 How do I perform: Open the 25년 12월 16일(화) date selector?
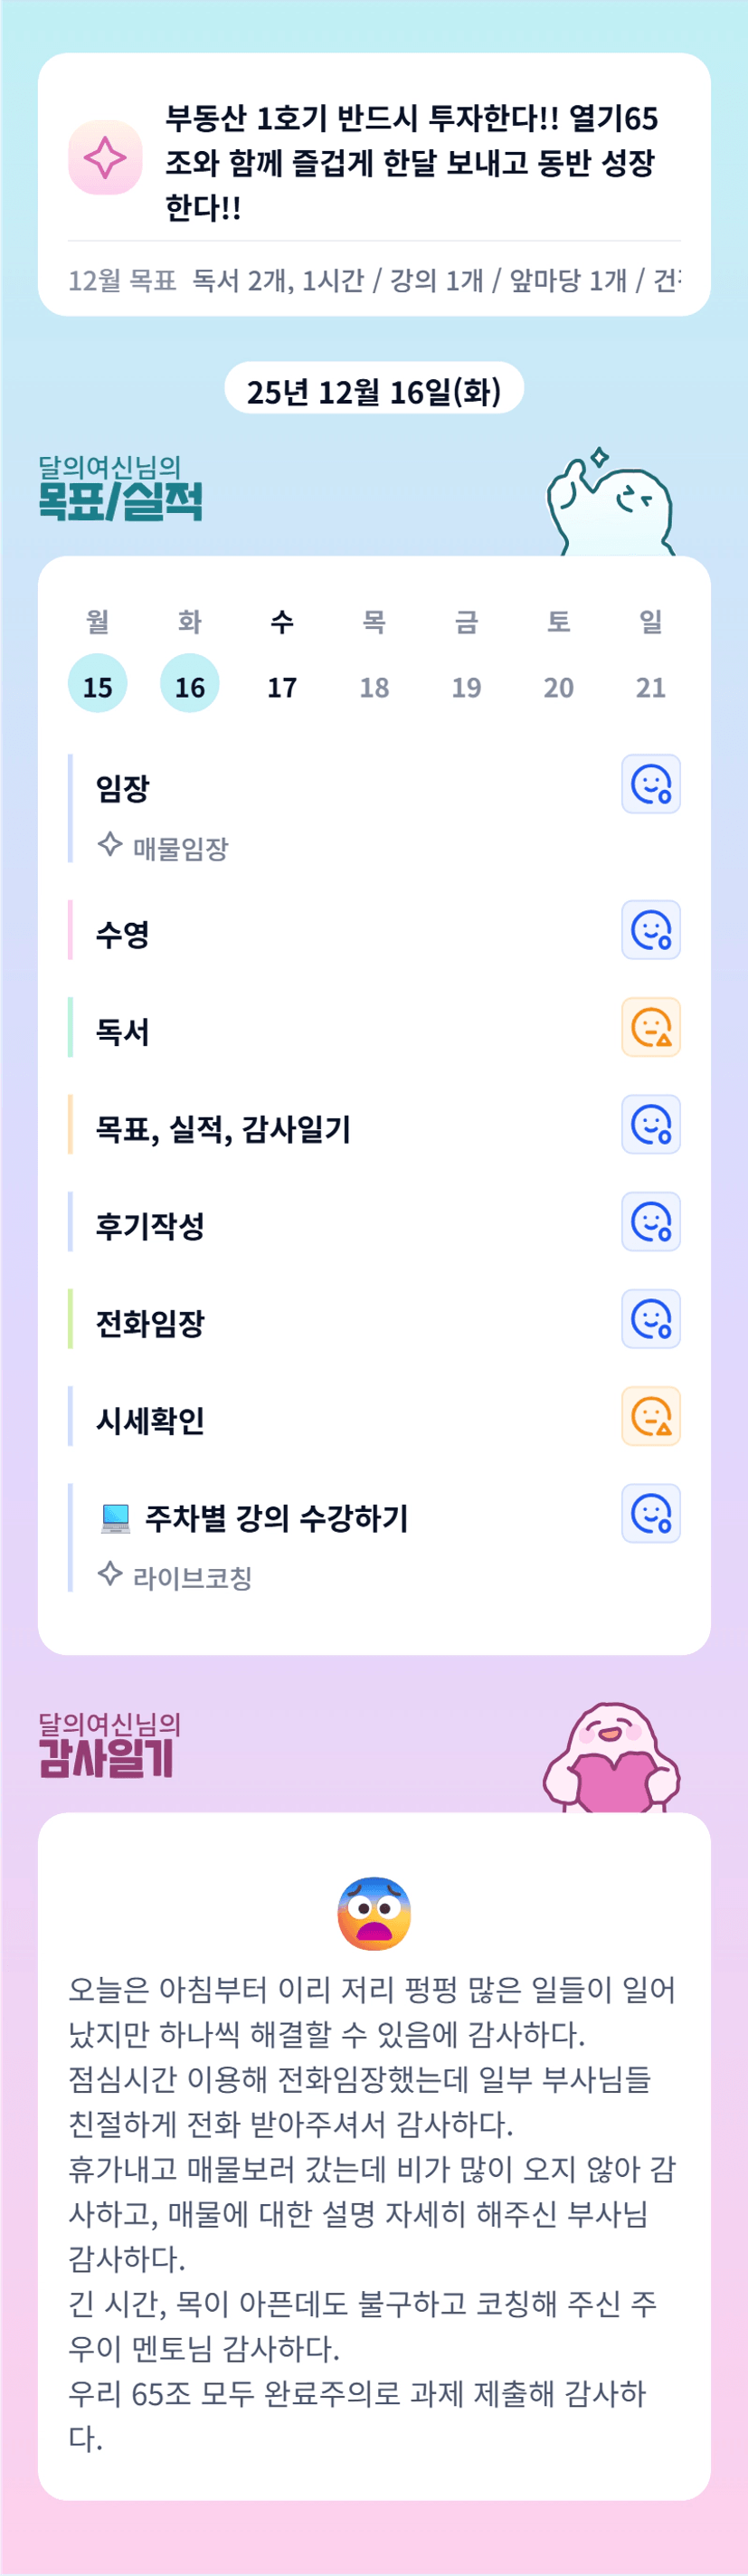374,390
